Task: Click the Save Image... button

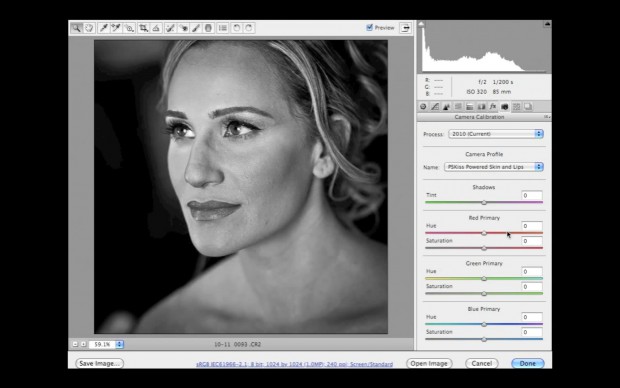Action: point(99,363)
